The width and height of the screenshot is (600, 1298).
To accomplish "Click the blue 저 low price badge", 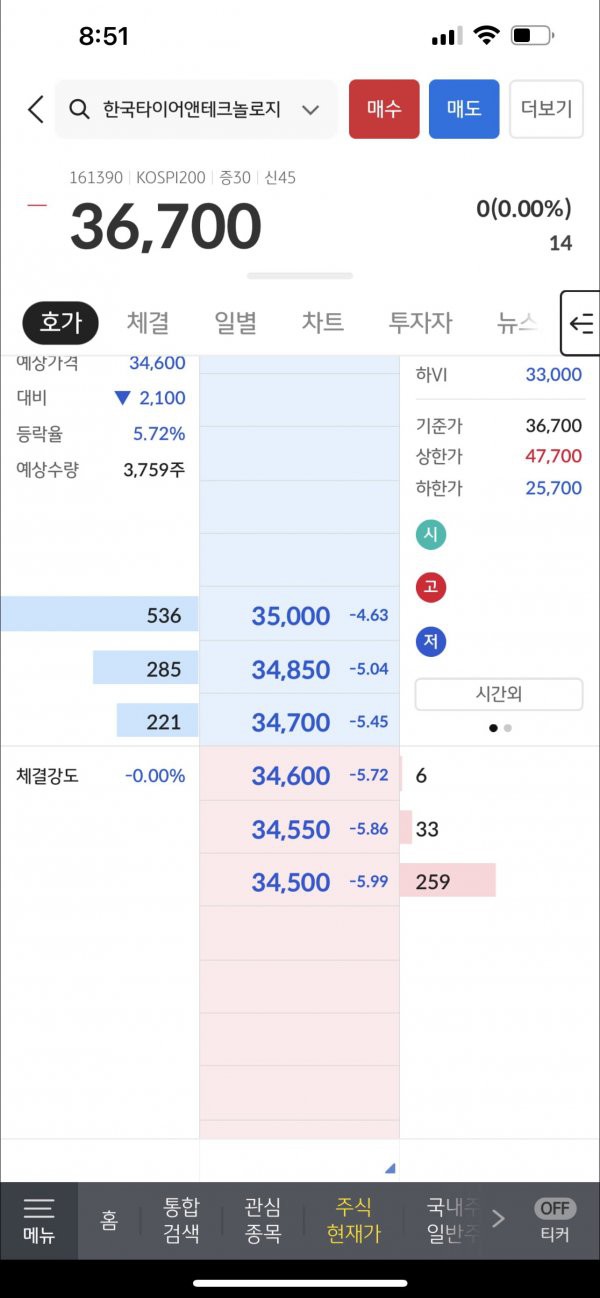I will 430,642.
